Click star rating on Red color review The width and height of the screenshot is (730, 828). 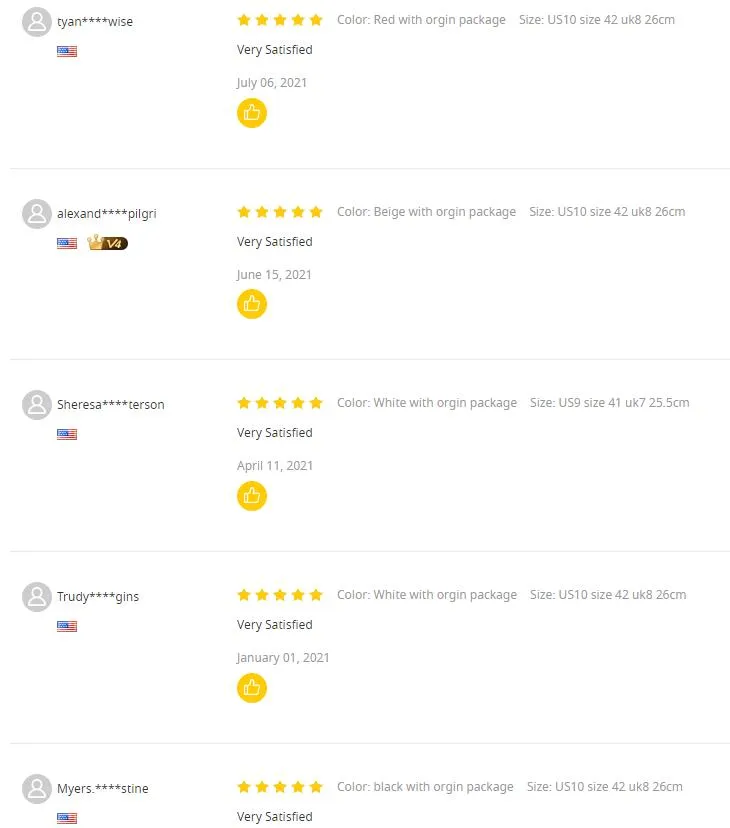click(280, 20)
